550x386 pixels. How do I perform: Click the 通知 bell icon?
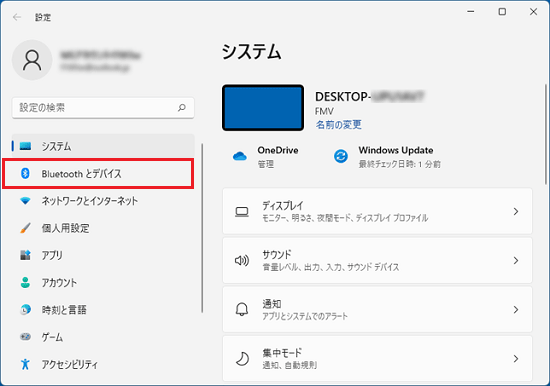242,310
